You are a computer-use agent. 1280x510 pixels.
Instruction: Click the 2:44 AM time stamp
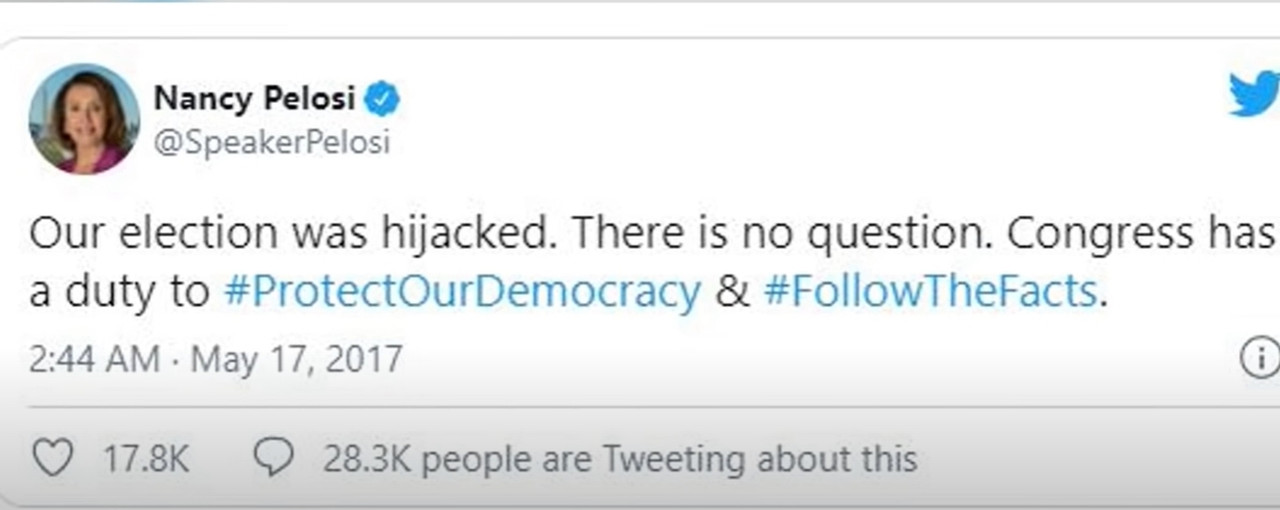[x=94, y=358]
